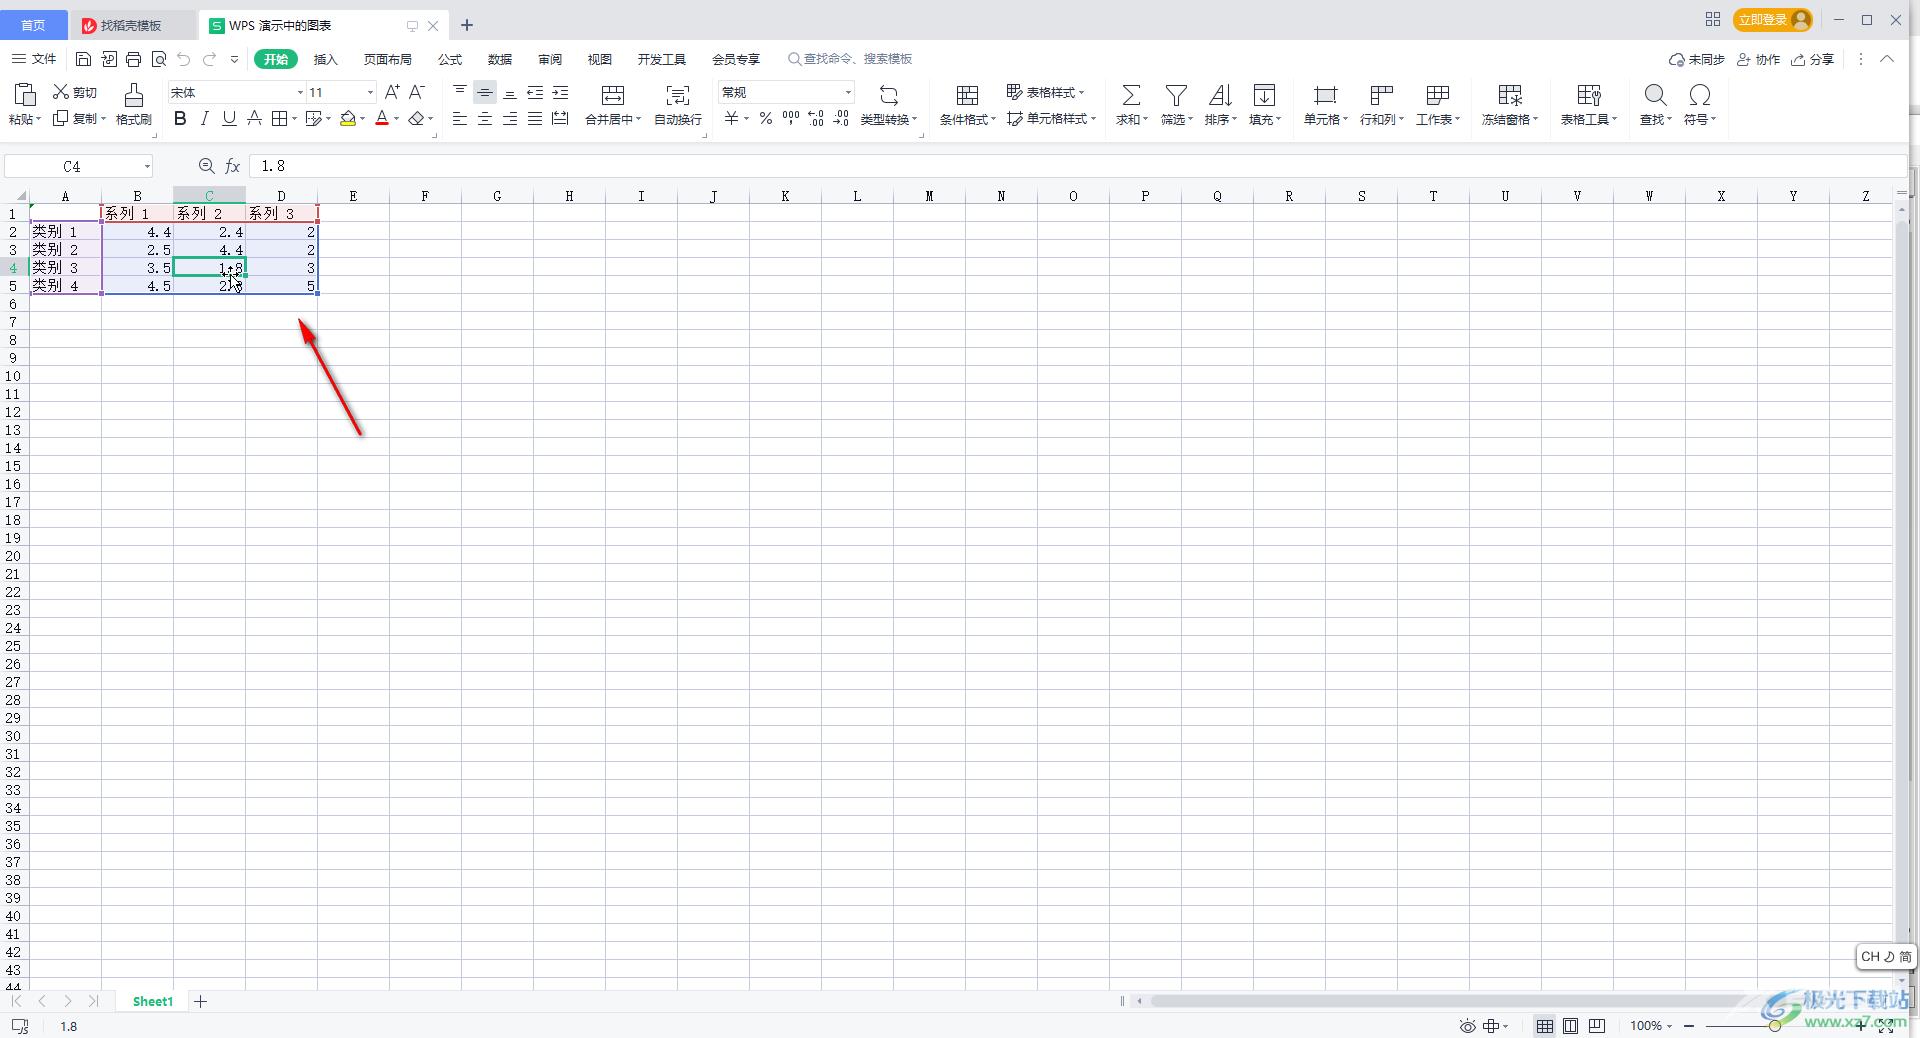Open Print Preview from quick toolbar

158,59
